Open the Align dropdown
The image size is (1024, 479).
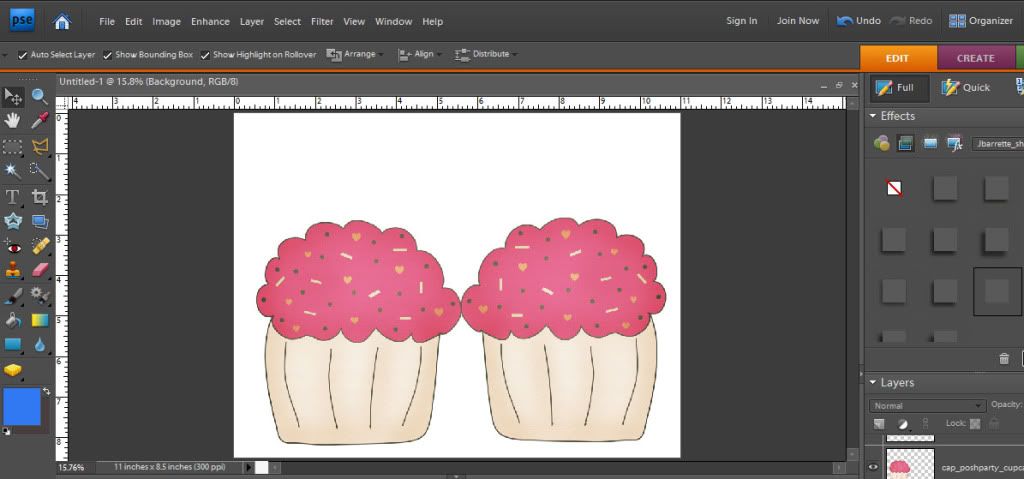click(419, 54)
